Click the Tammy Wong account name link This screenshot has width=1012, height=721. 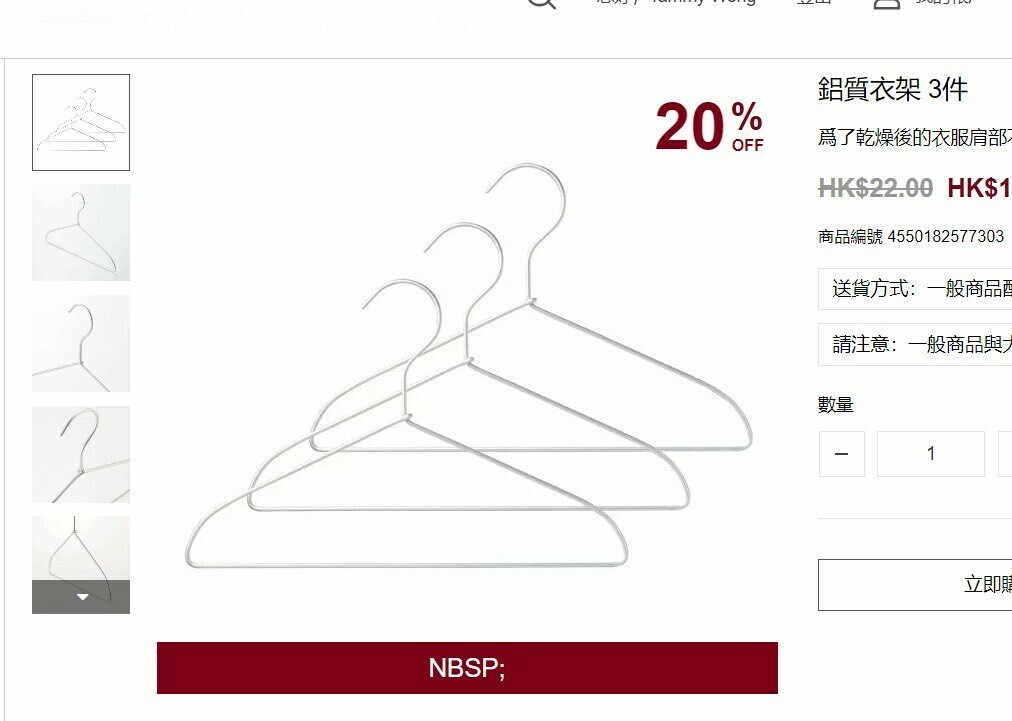pos(703,2)
